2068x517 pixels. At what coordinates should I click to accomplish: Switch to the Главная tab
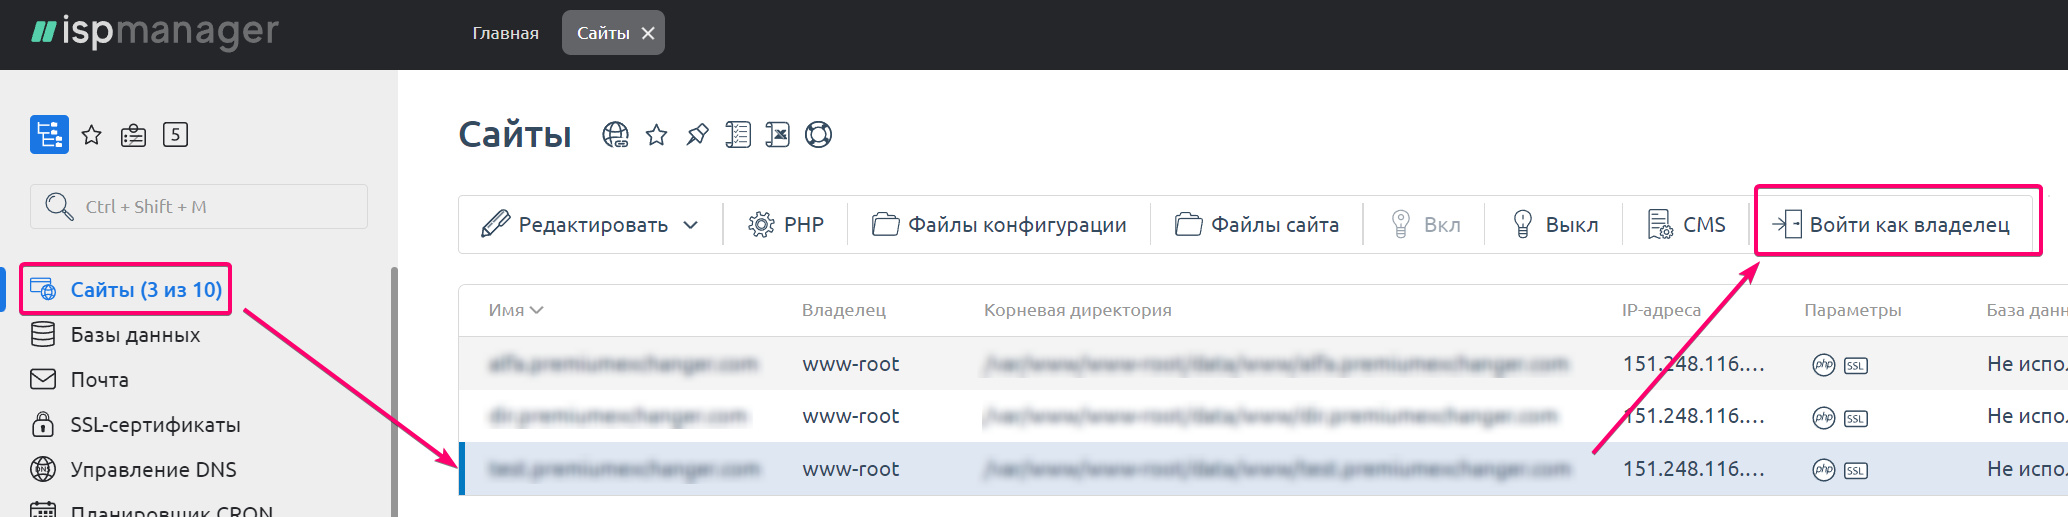(x=505, y=33)
